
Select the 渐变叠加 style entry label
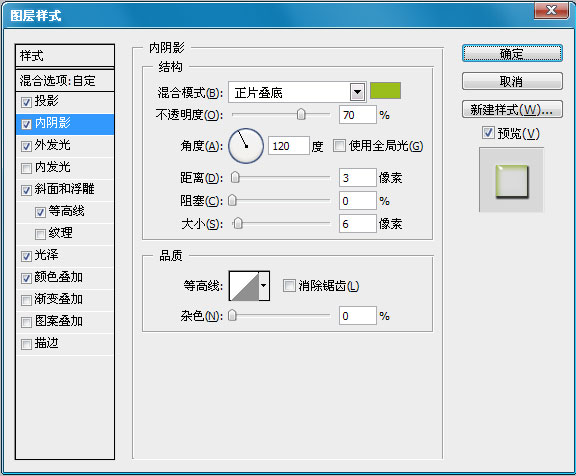tap(59, 299)
